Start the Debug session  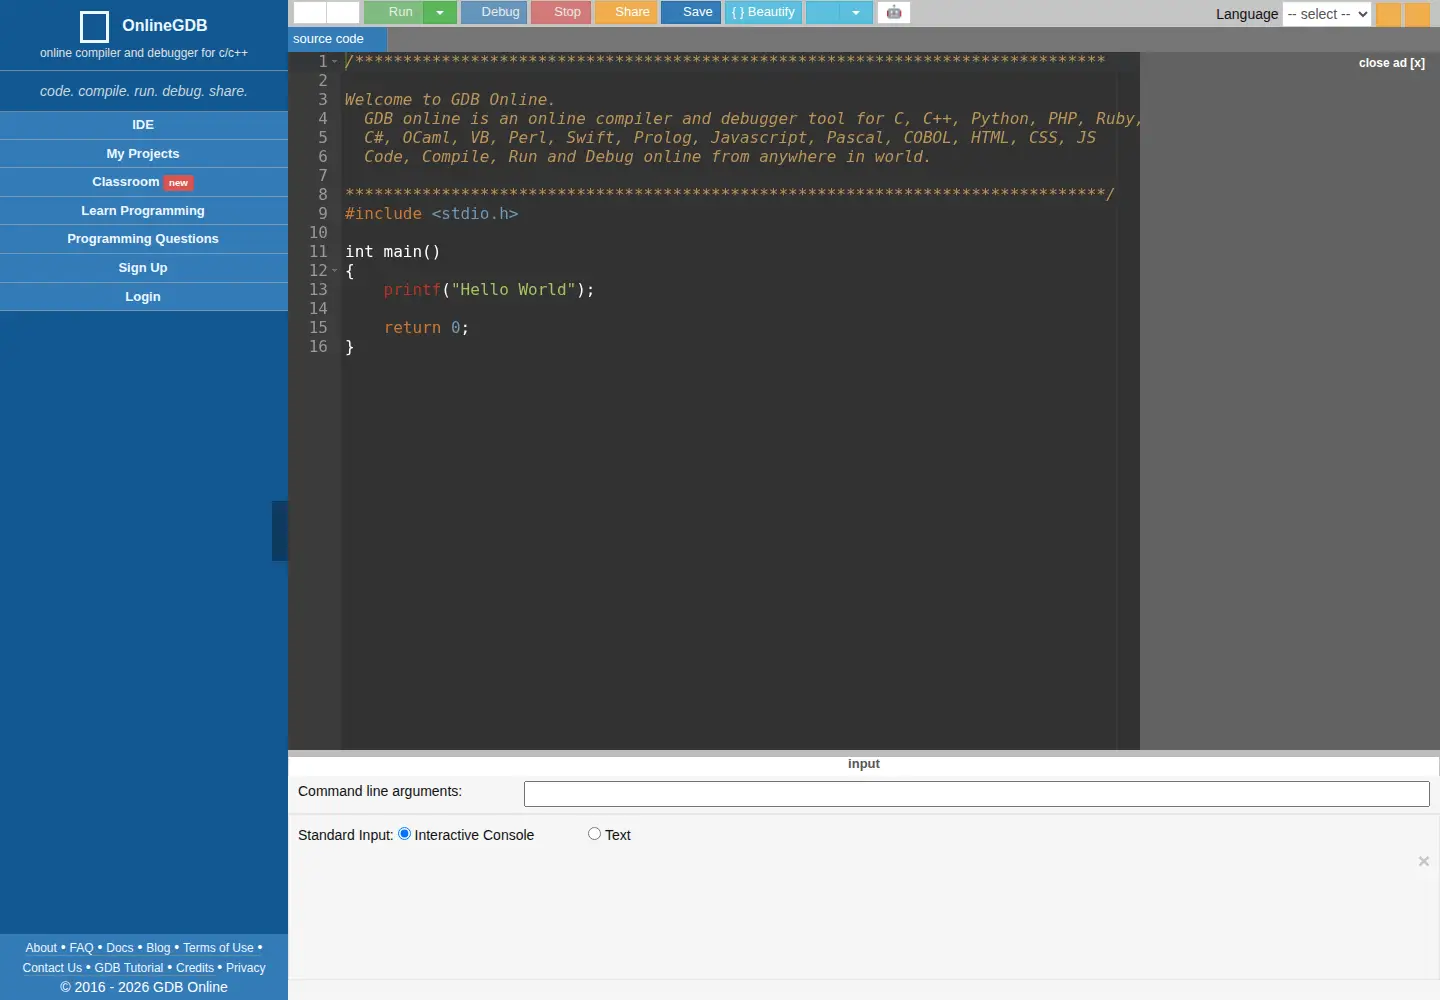coord(494,12)
